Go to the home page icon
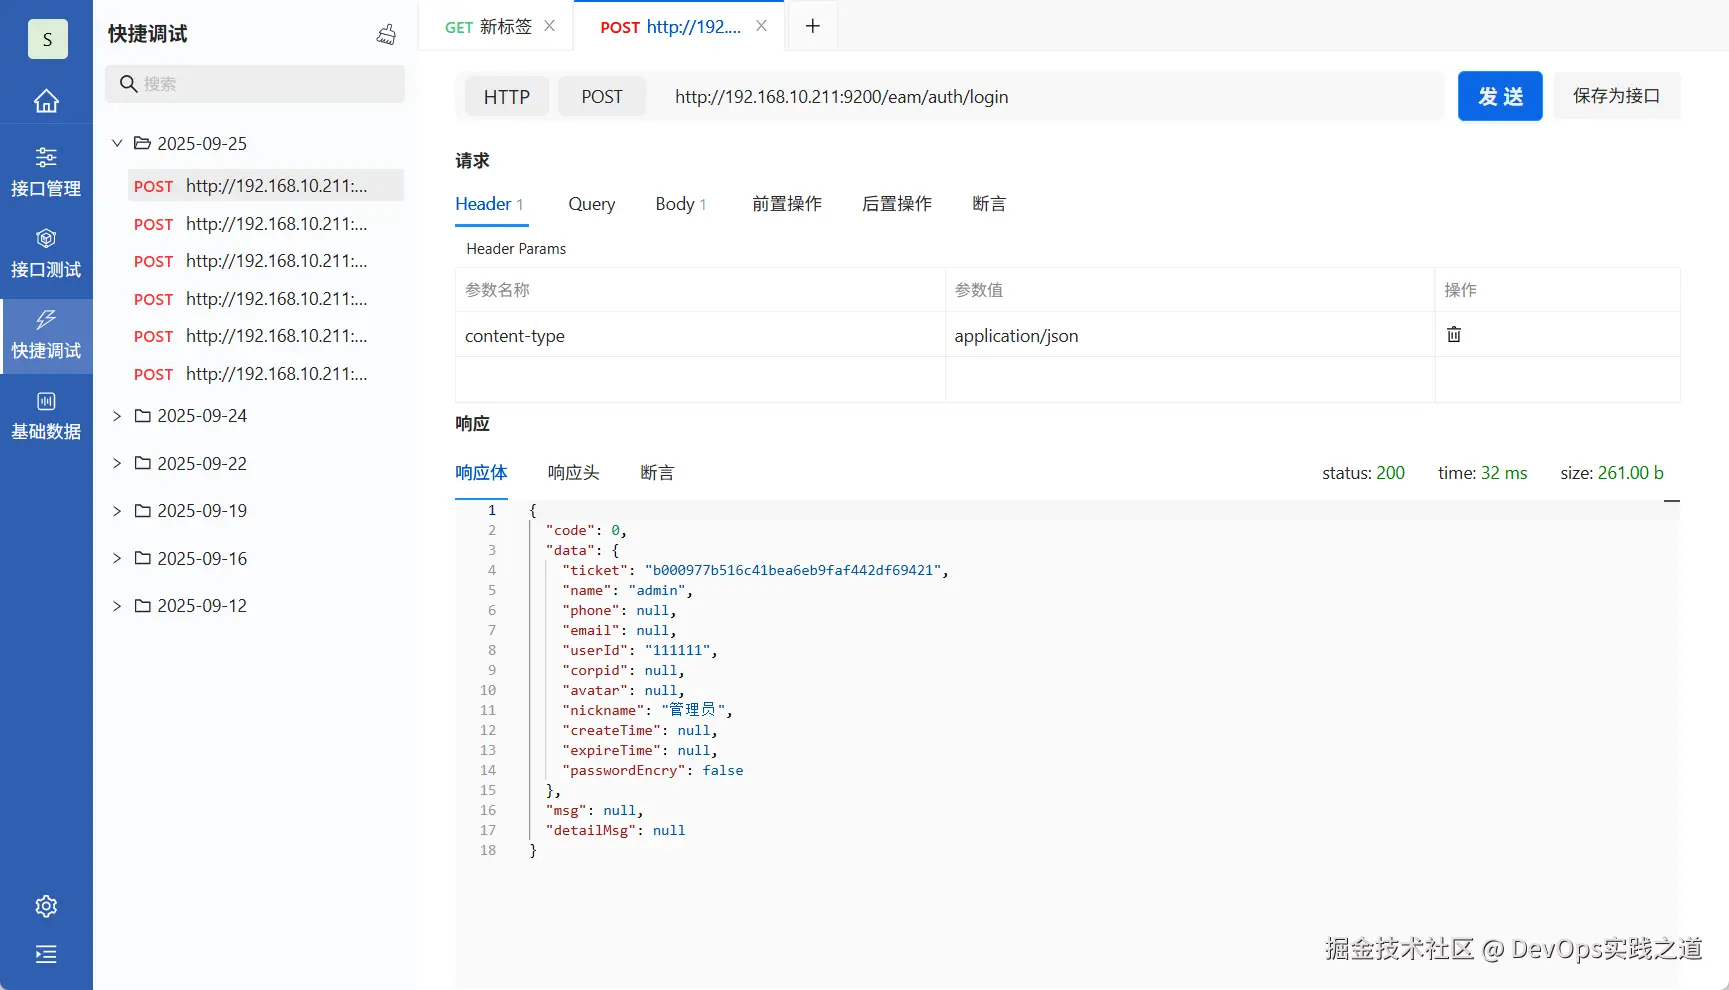Viewport: 1729px width, 990px height. [x=46, y=101]
